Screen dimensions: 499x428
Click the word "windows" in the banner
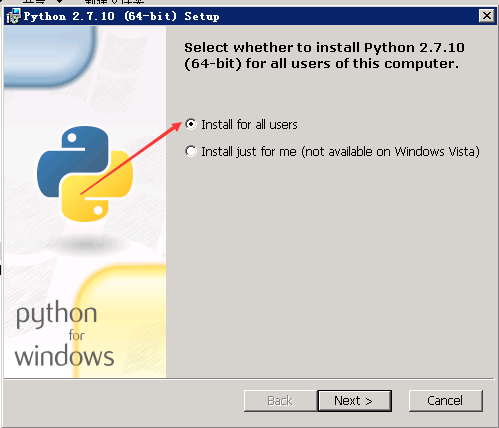(x=64, y=356)
